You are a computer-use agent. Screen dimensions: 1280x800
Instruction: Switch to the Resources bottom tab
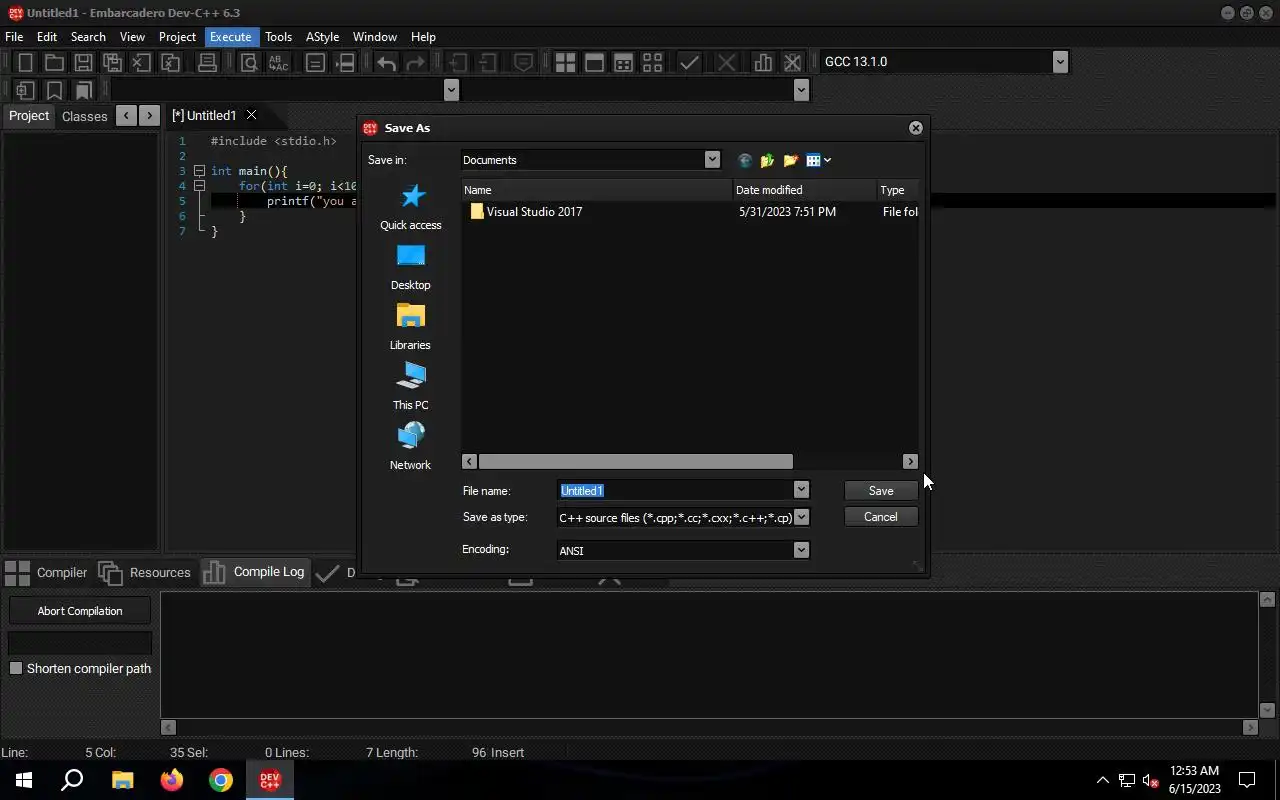(145, 572)
